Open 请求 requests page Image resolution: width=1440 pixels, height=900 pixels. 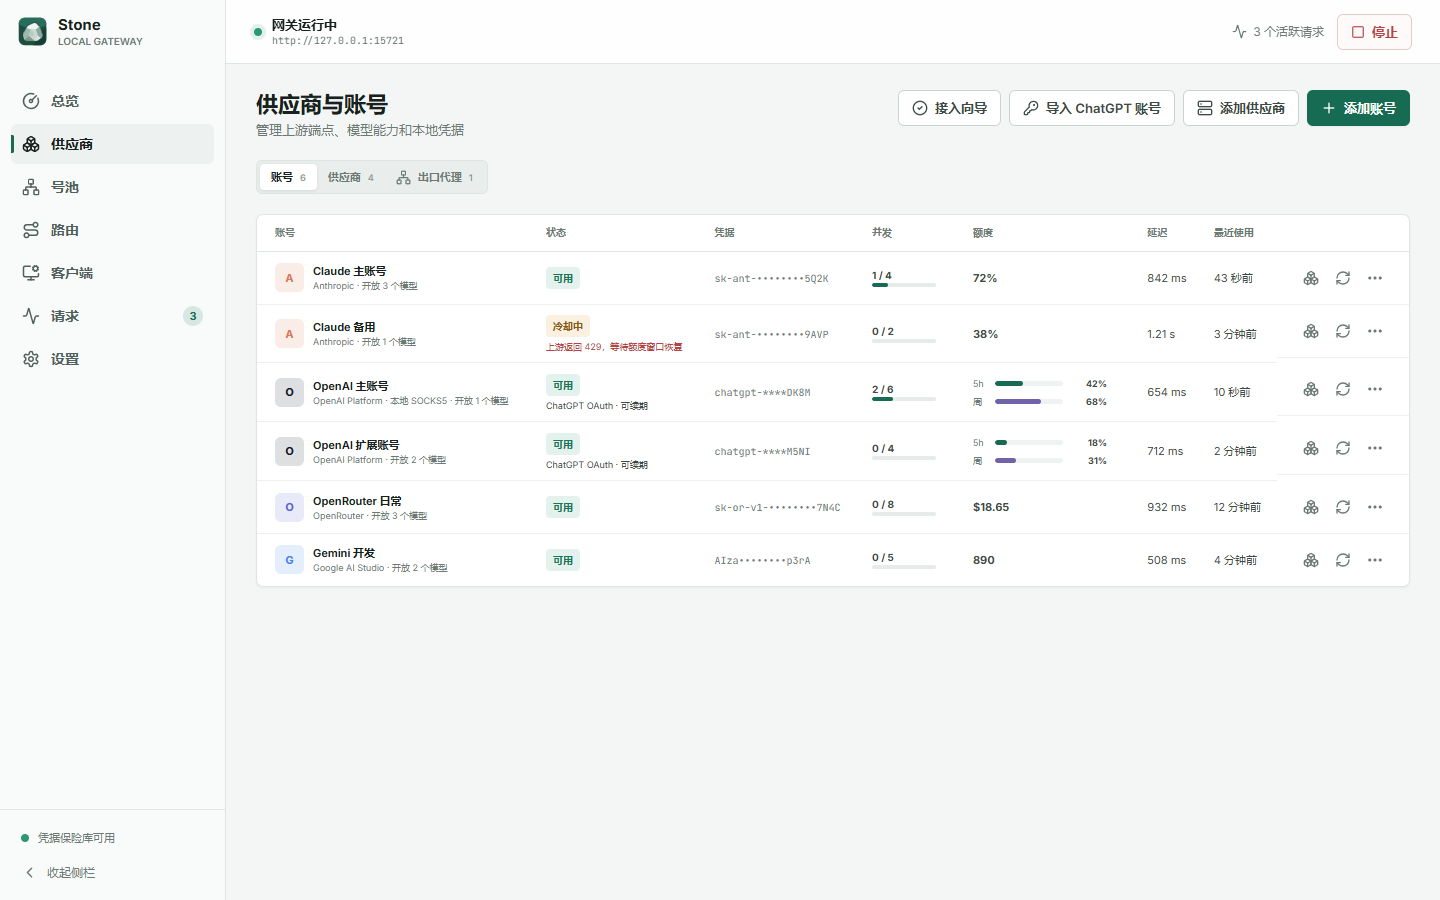112,316
